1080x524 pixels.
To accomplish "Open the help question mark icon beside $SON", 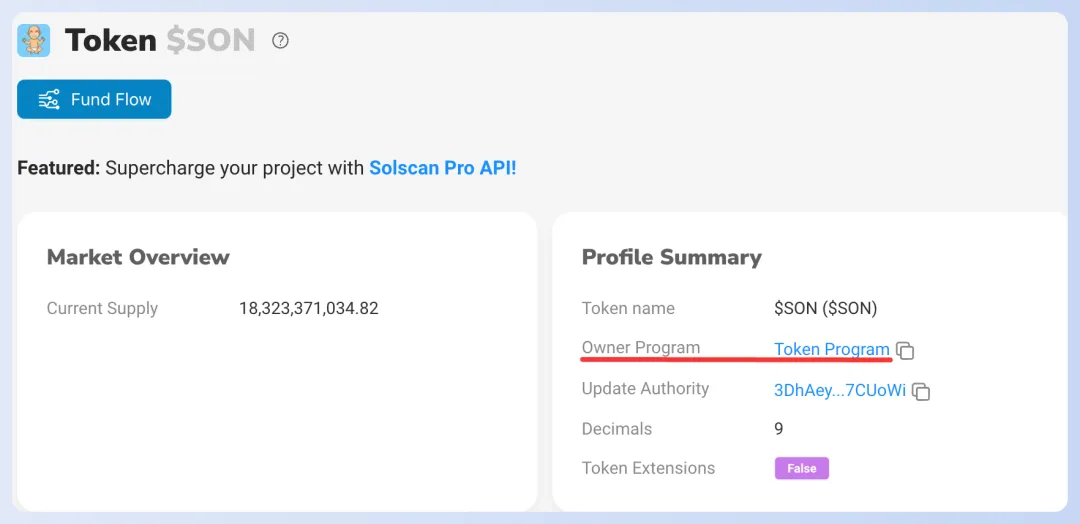I will tap(280, 41).
